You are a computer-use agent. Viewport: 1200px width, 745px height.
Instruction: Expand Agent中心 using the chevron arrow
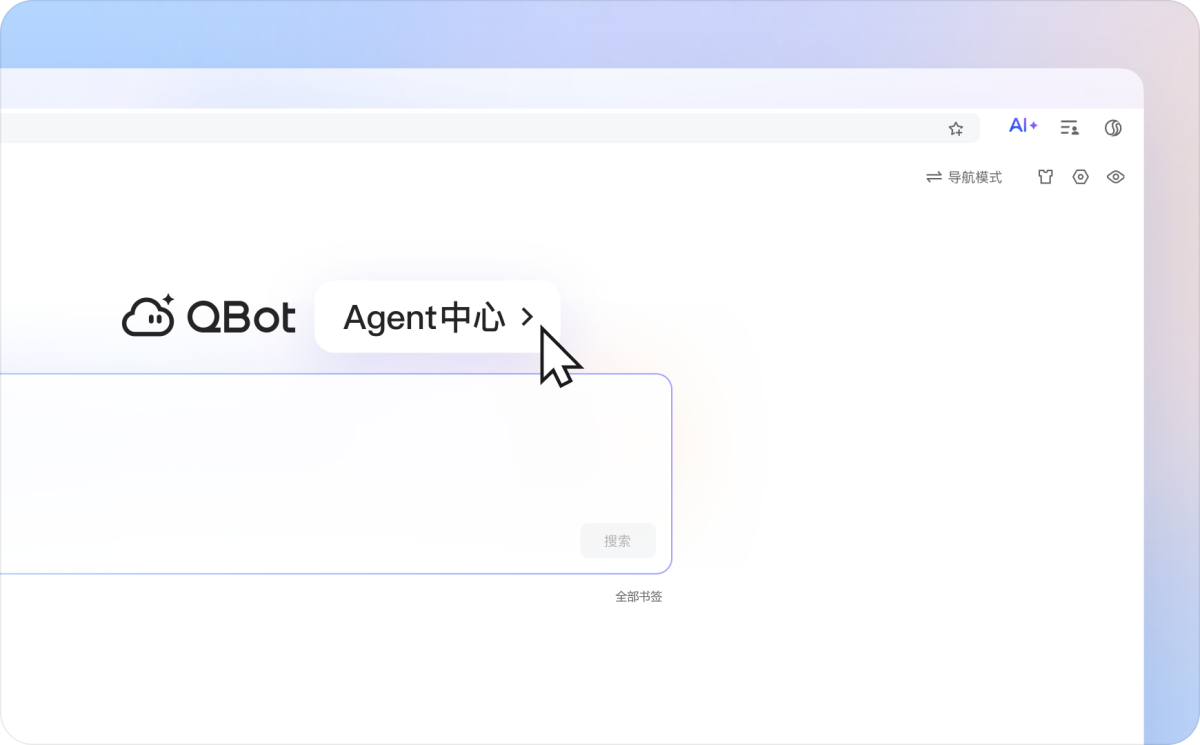click(x=527, y=318)
